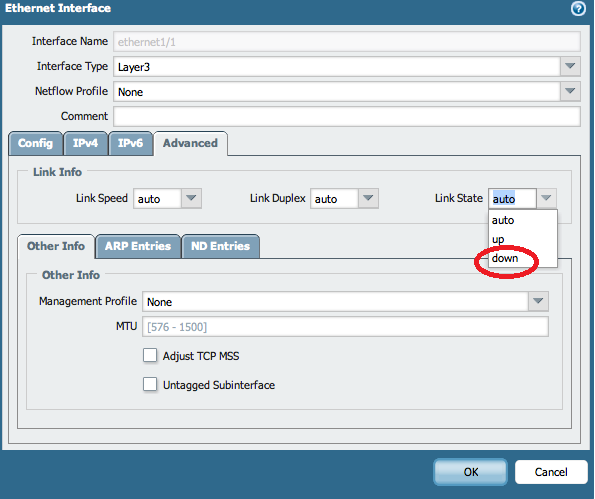Show the ND Entries tab
Screen dimensions: 595x499
click(x=220, y=246)
